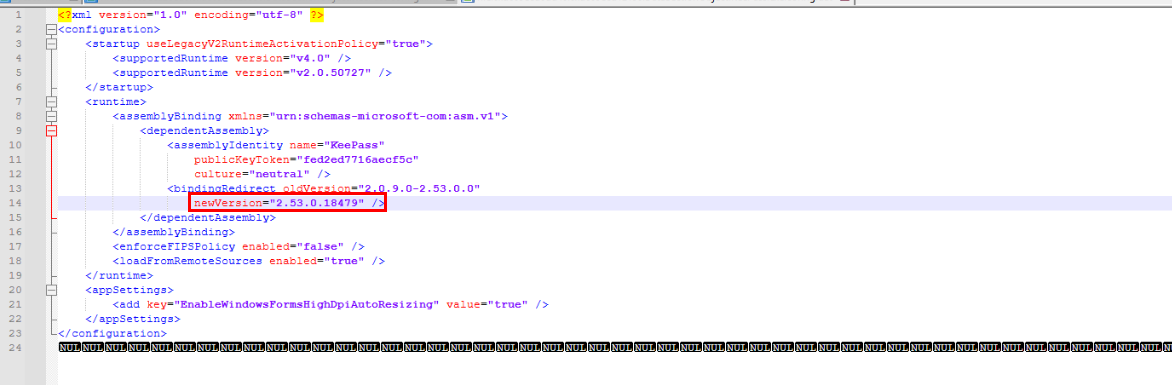
Task: Collapse the runtime element fold marker
Action: tap(51, 102)
